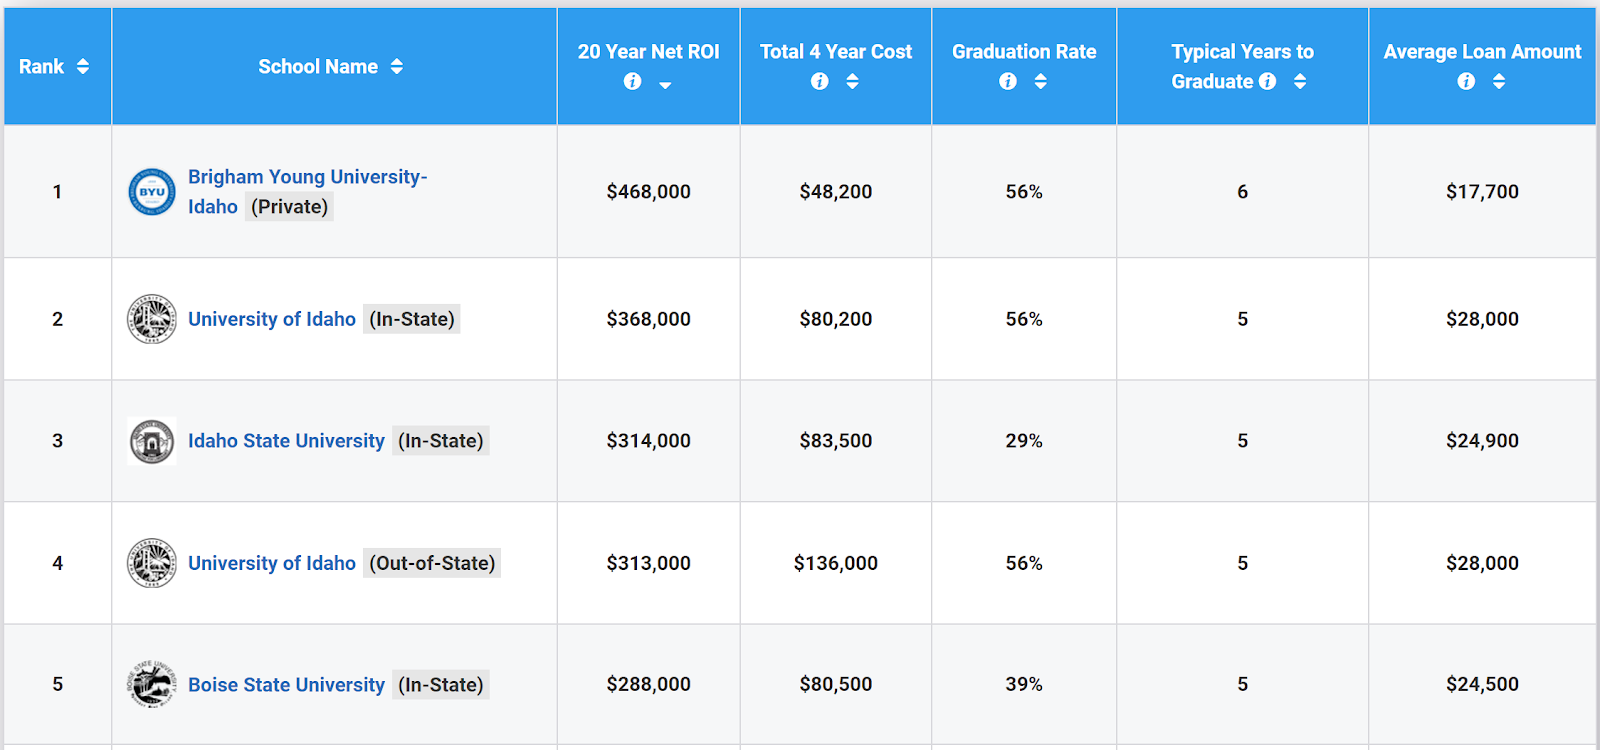Viewport: 1600px width, 750px height.
Task: Click the Average Loan Amount info icon
Action: (1466, 82)
